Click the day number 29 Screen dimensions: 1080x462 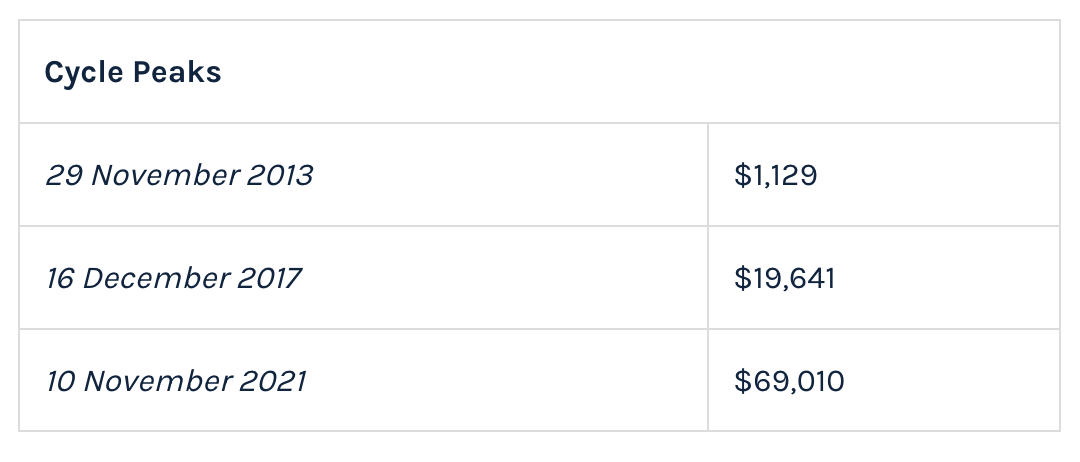pyautogui.click(x=63, y=176)
